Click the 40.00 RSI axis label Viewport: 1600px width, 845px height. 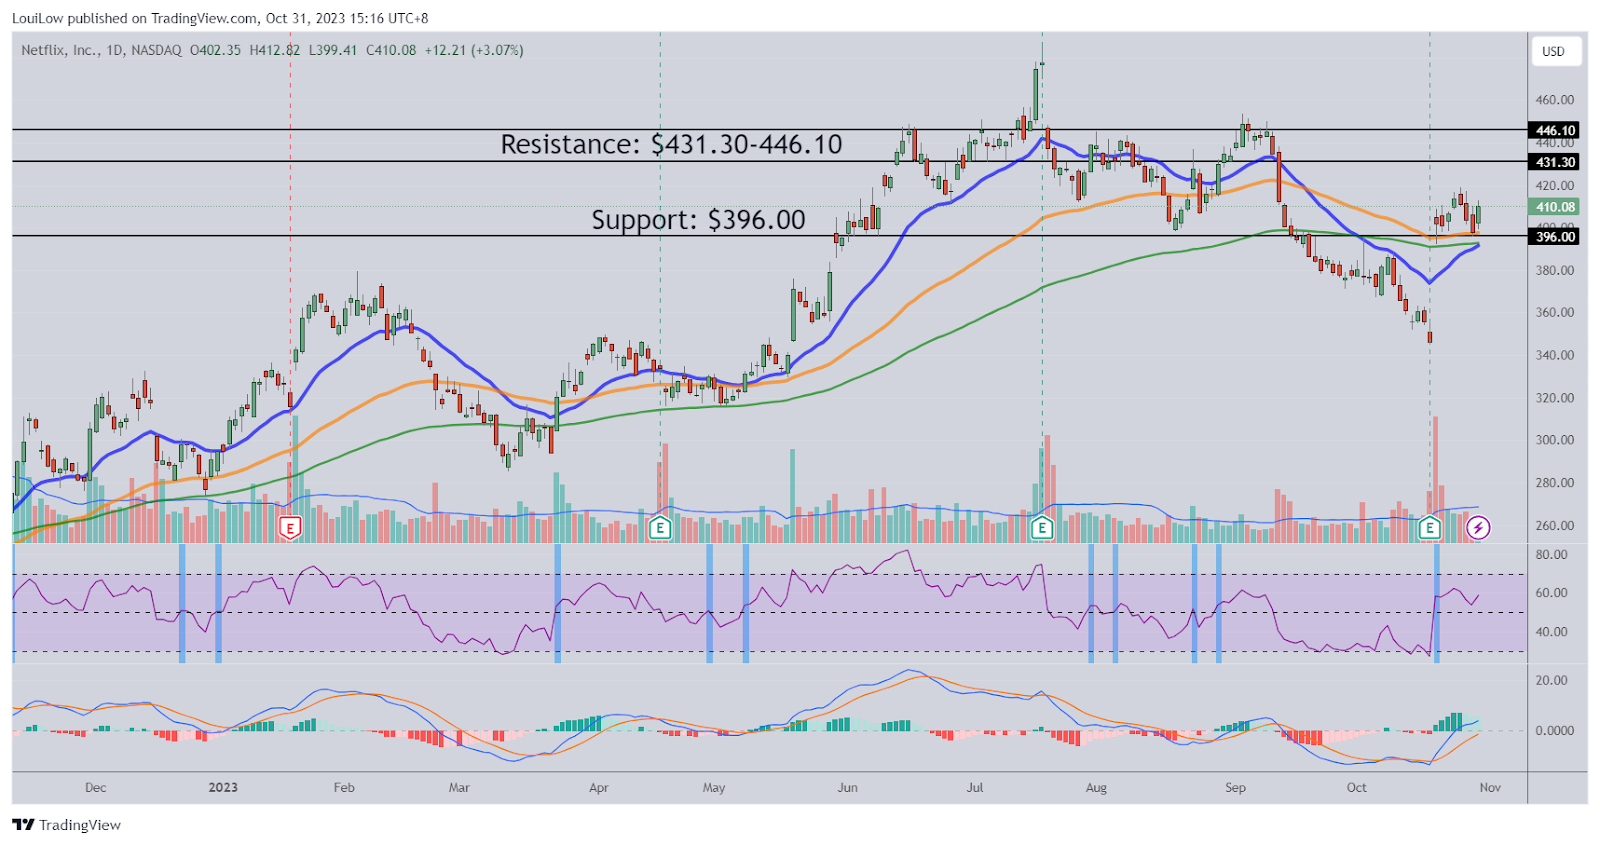click(x=1552, y=632)
